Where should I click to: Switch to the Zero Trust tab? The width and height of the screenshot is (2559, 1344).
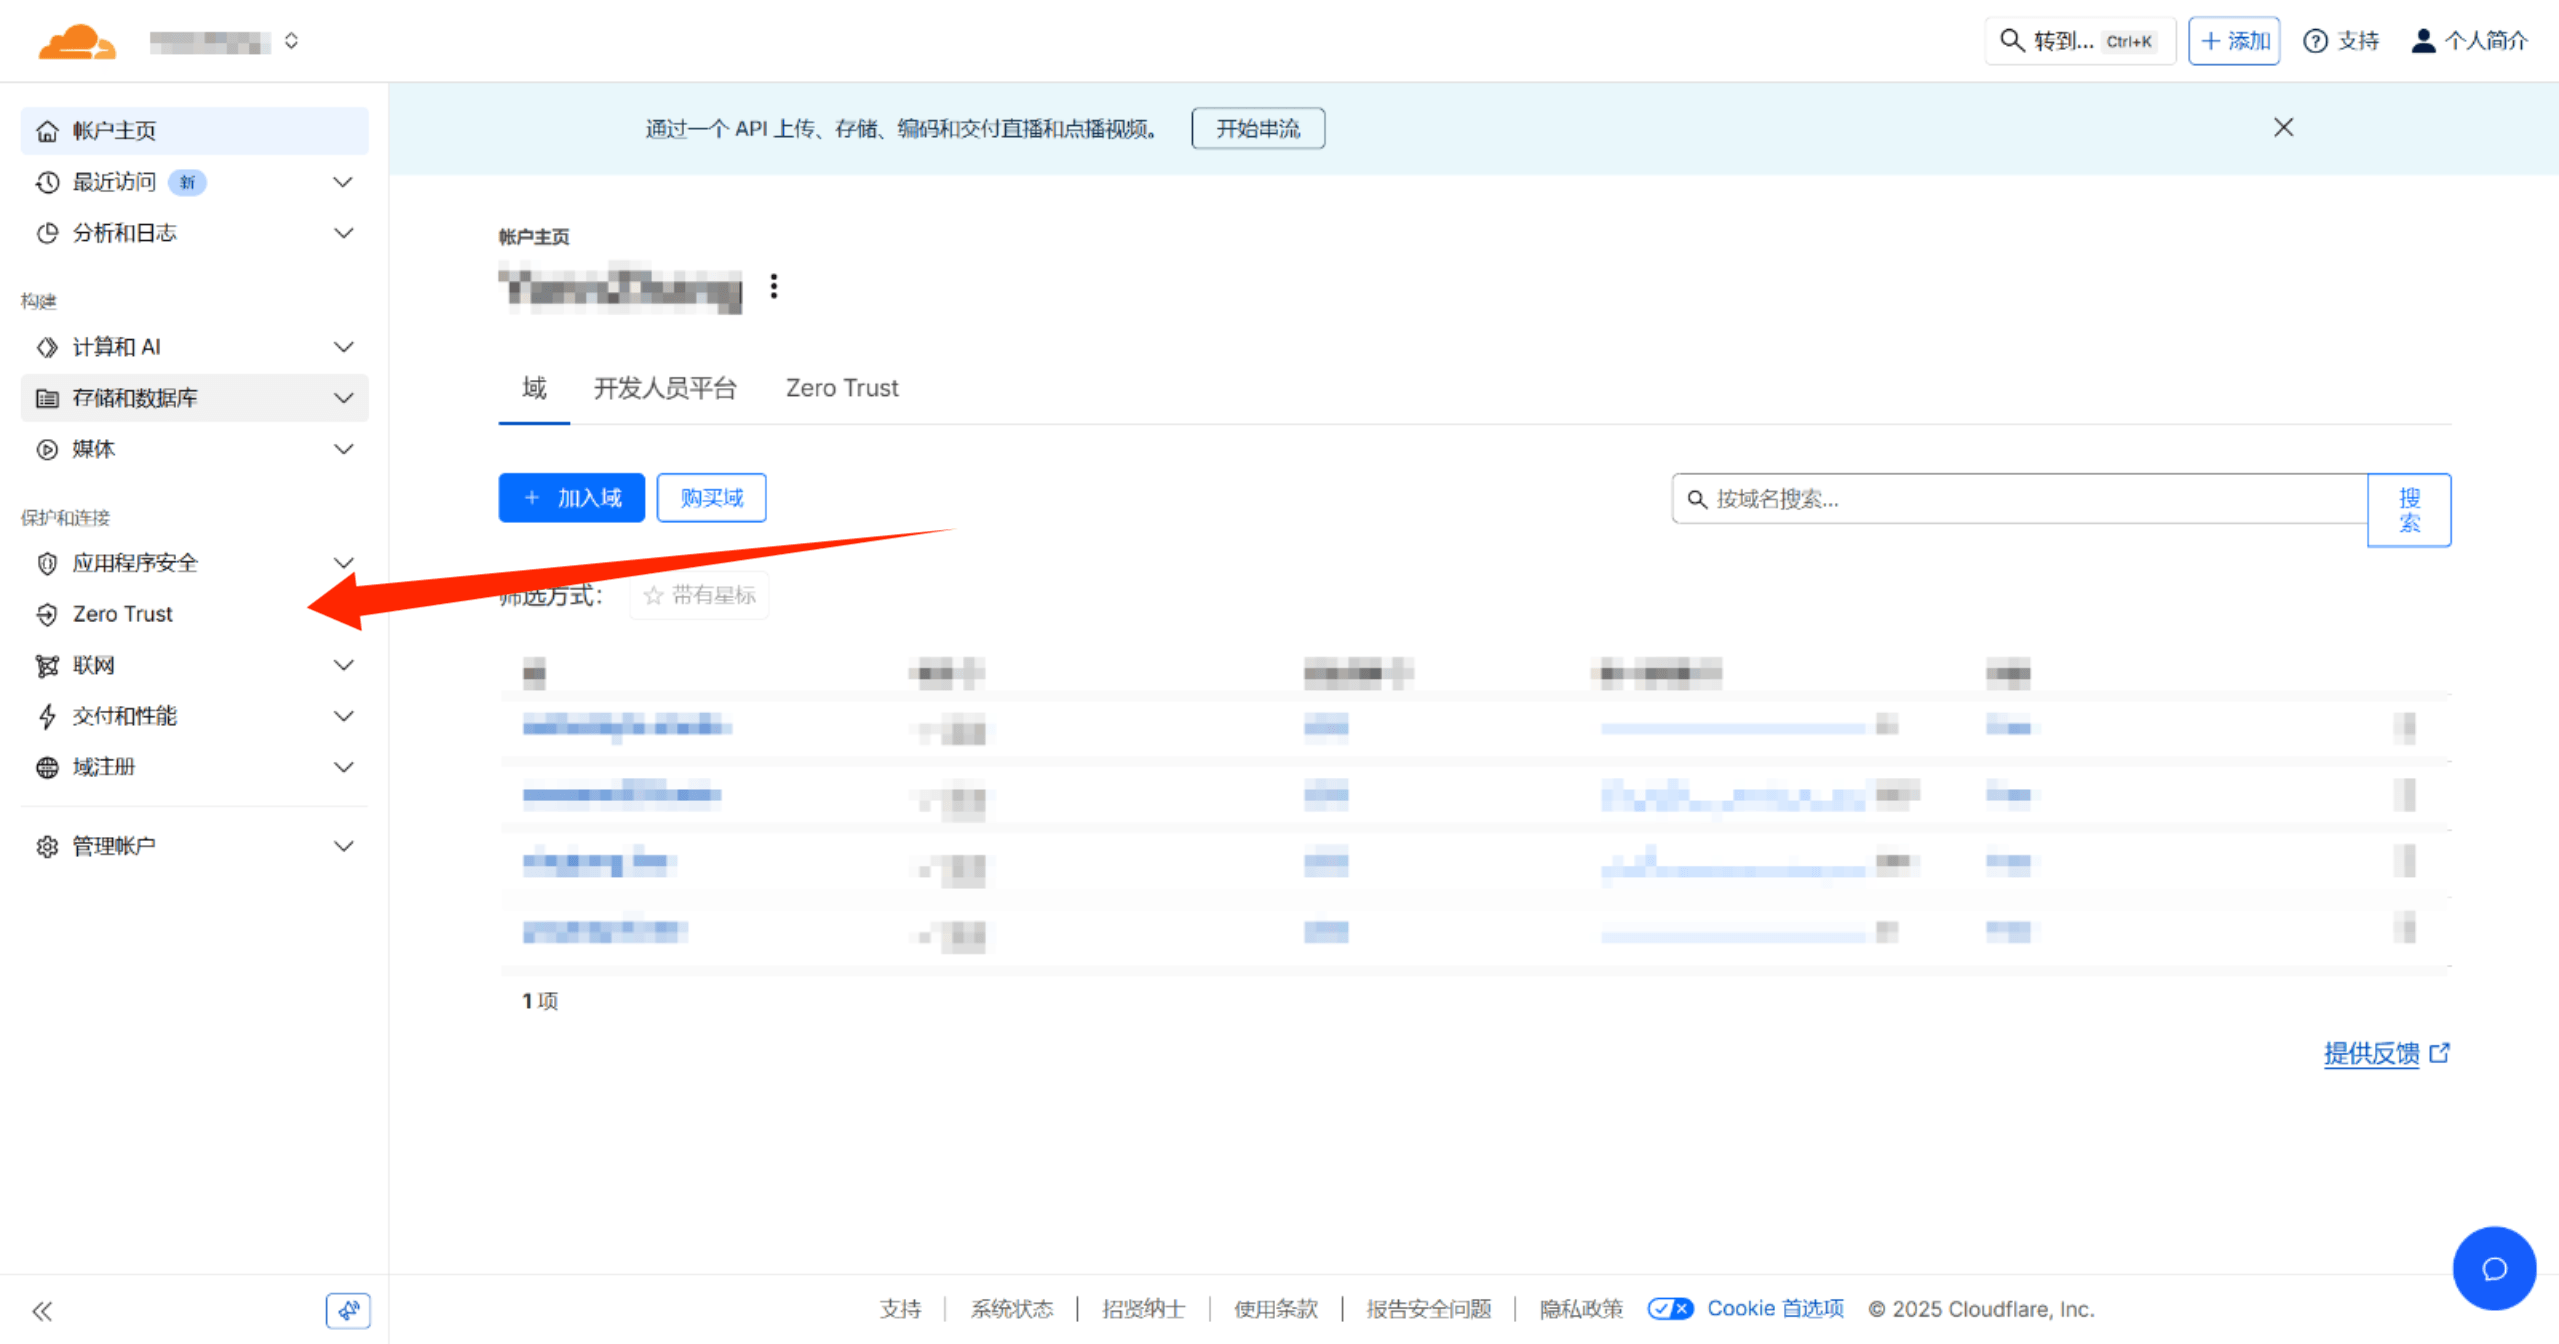pyautogui.click(x=842, y=388)
